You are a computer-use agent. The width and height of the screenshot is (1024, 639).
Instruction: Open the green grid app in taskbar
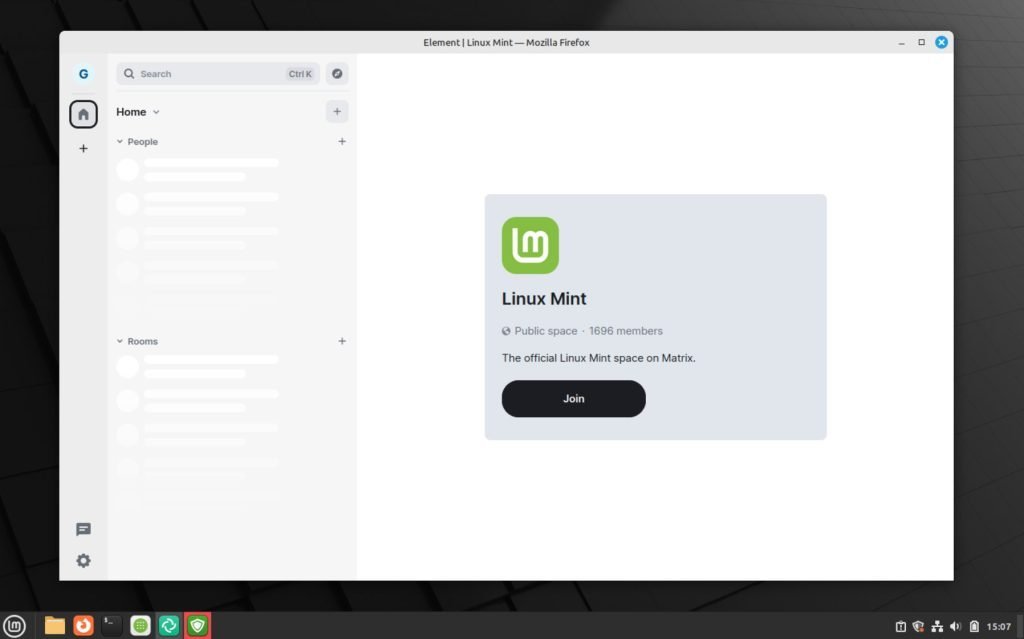(x=140, y=626)
